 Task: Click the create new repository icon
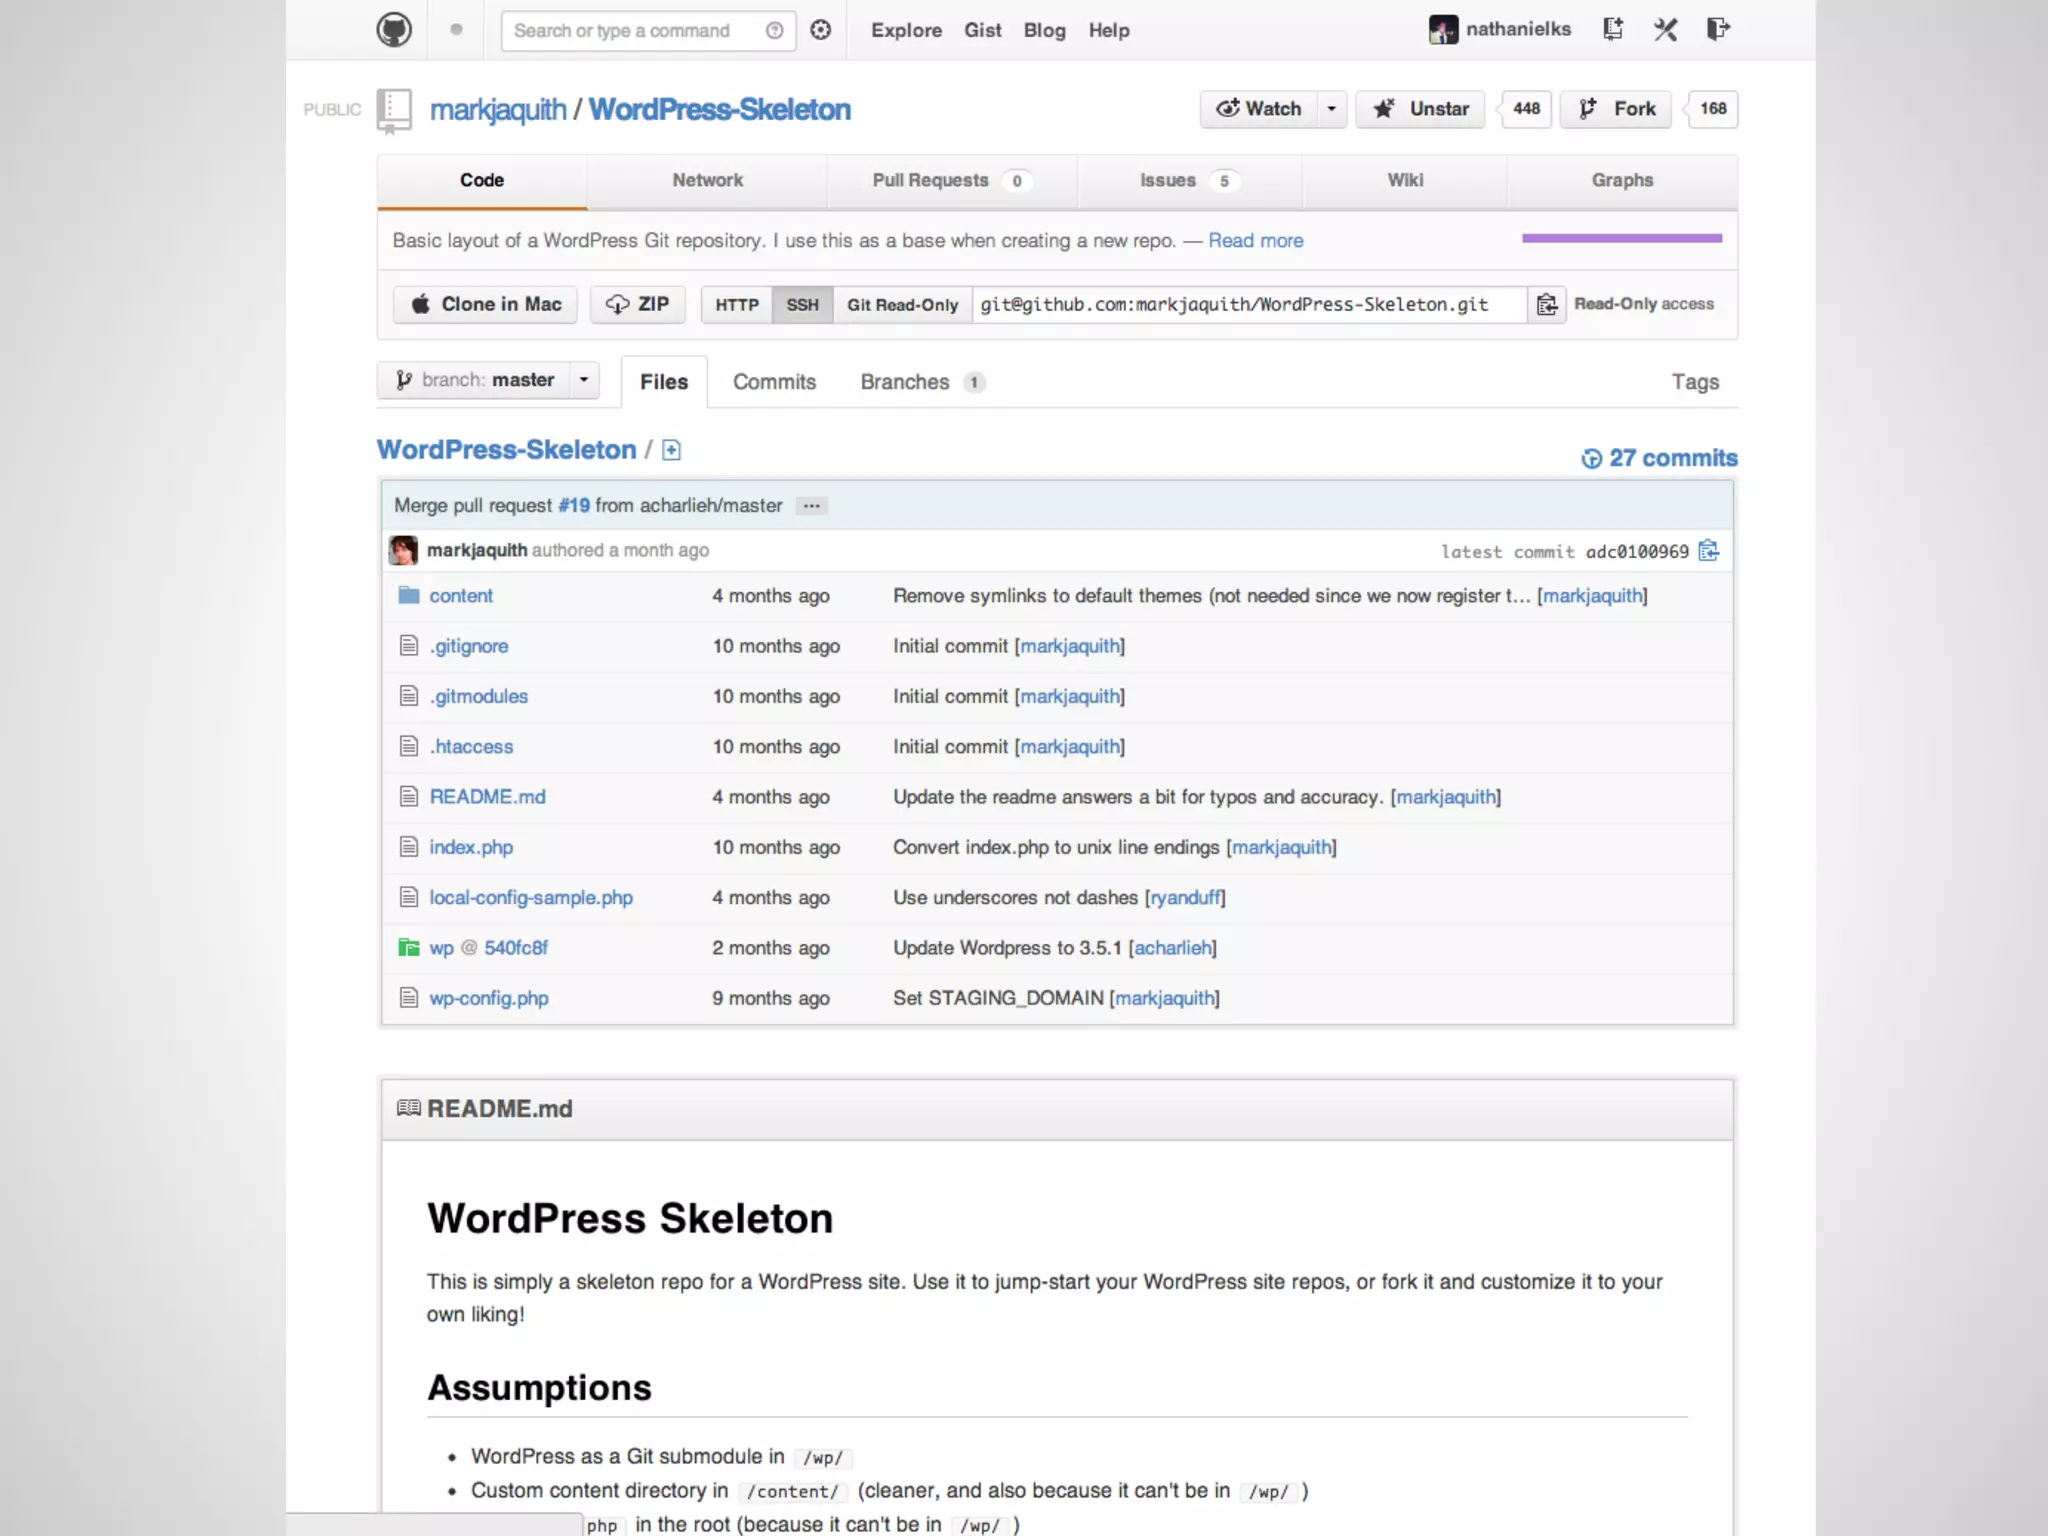tap(1612, 29)
